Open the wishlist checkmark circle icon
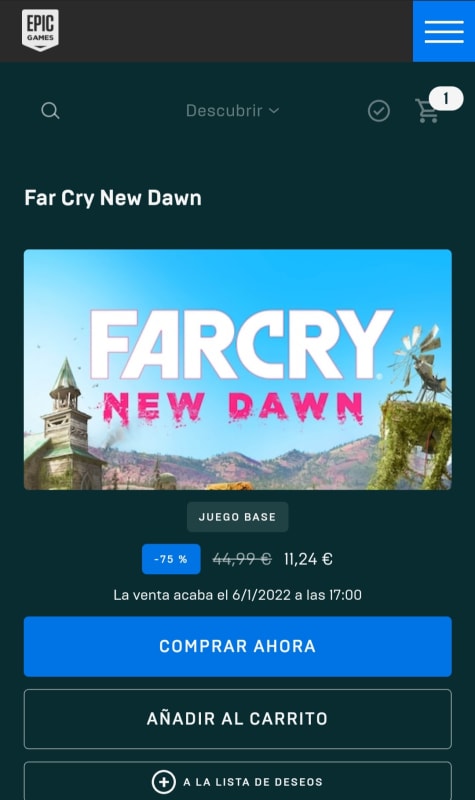 click(x=379, y=111)
